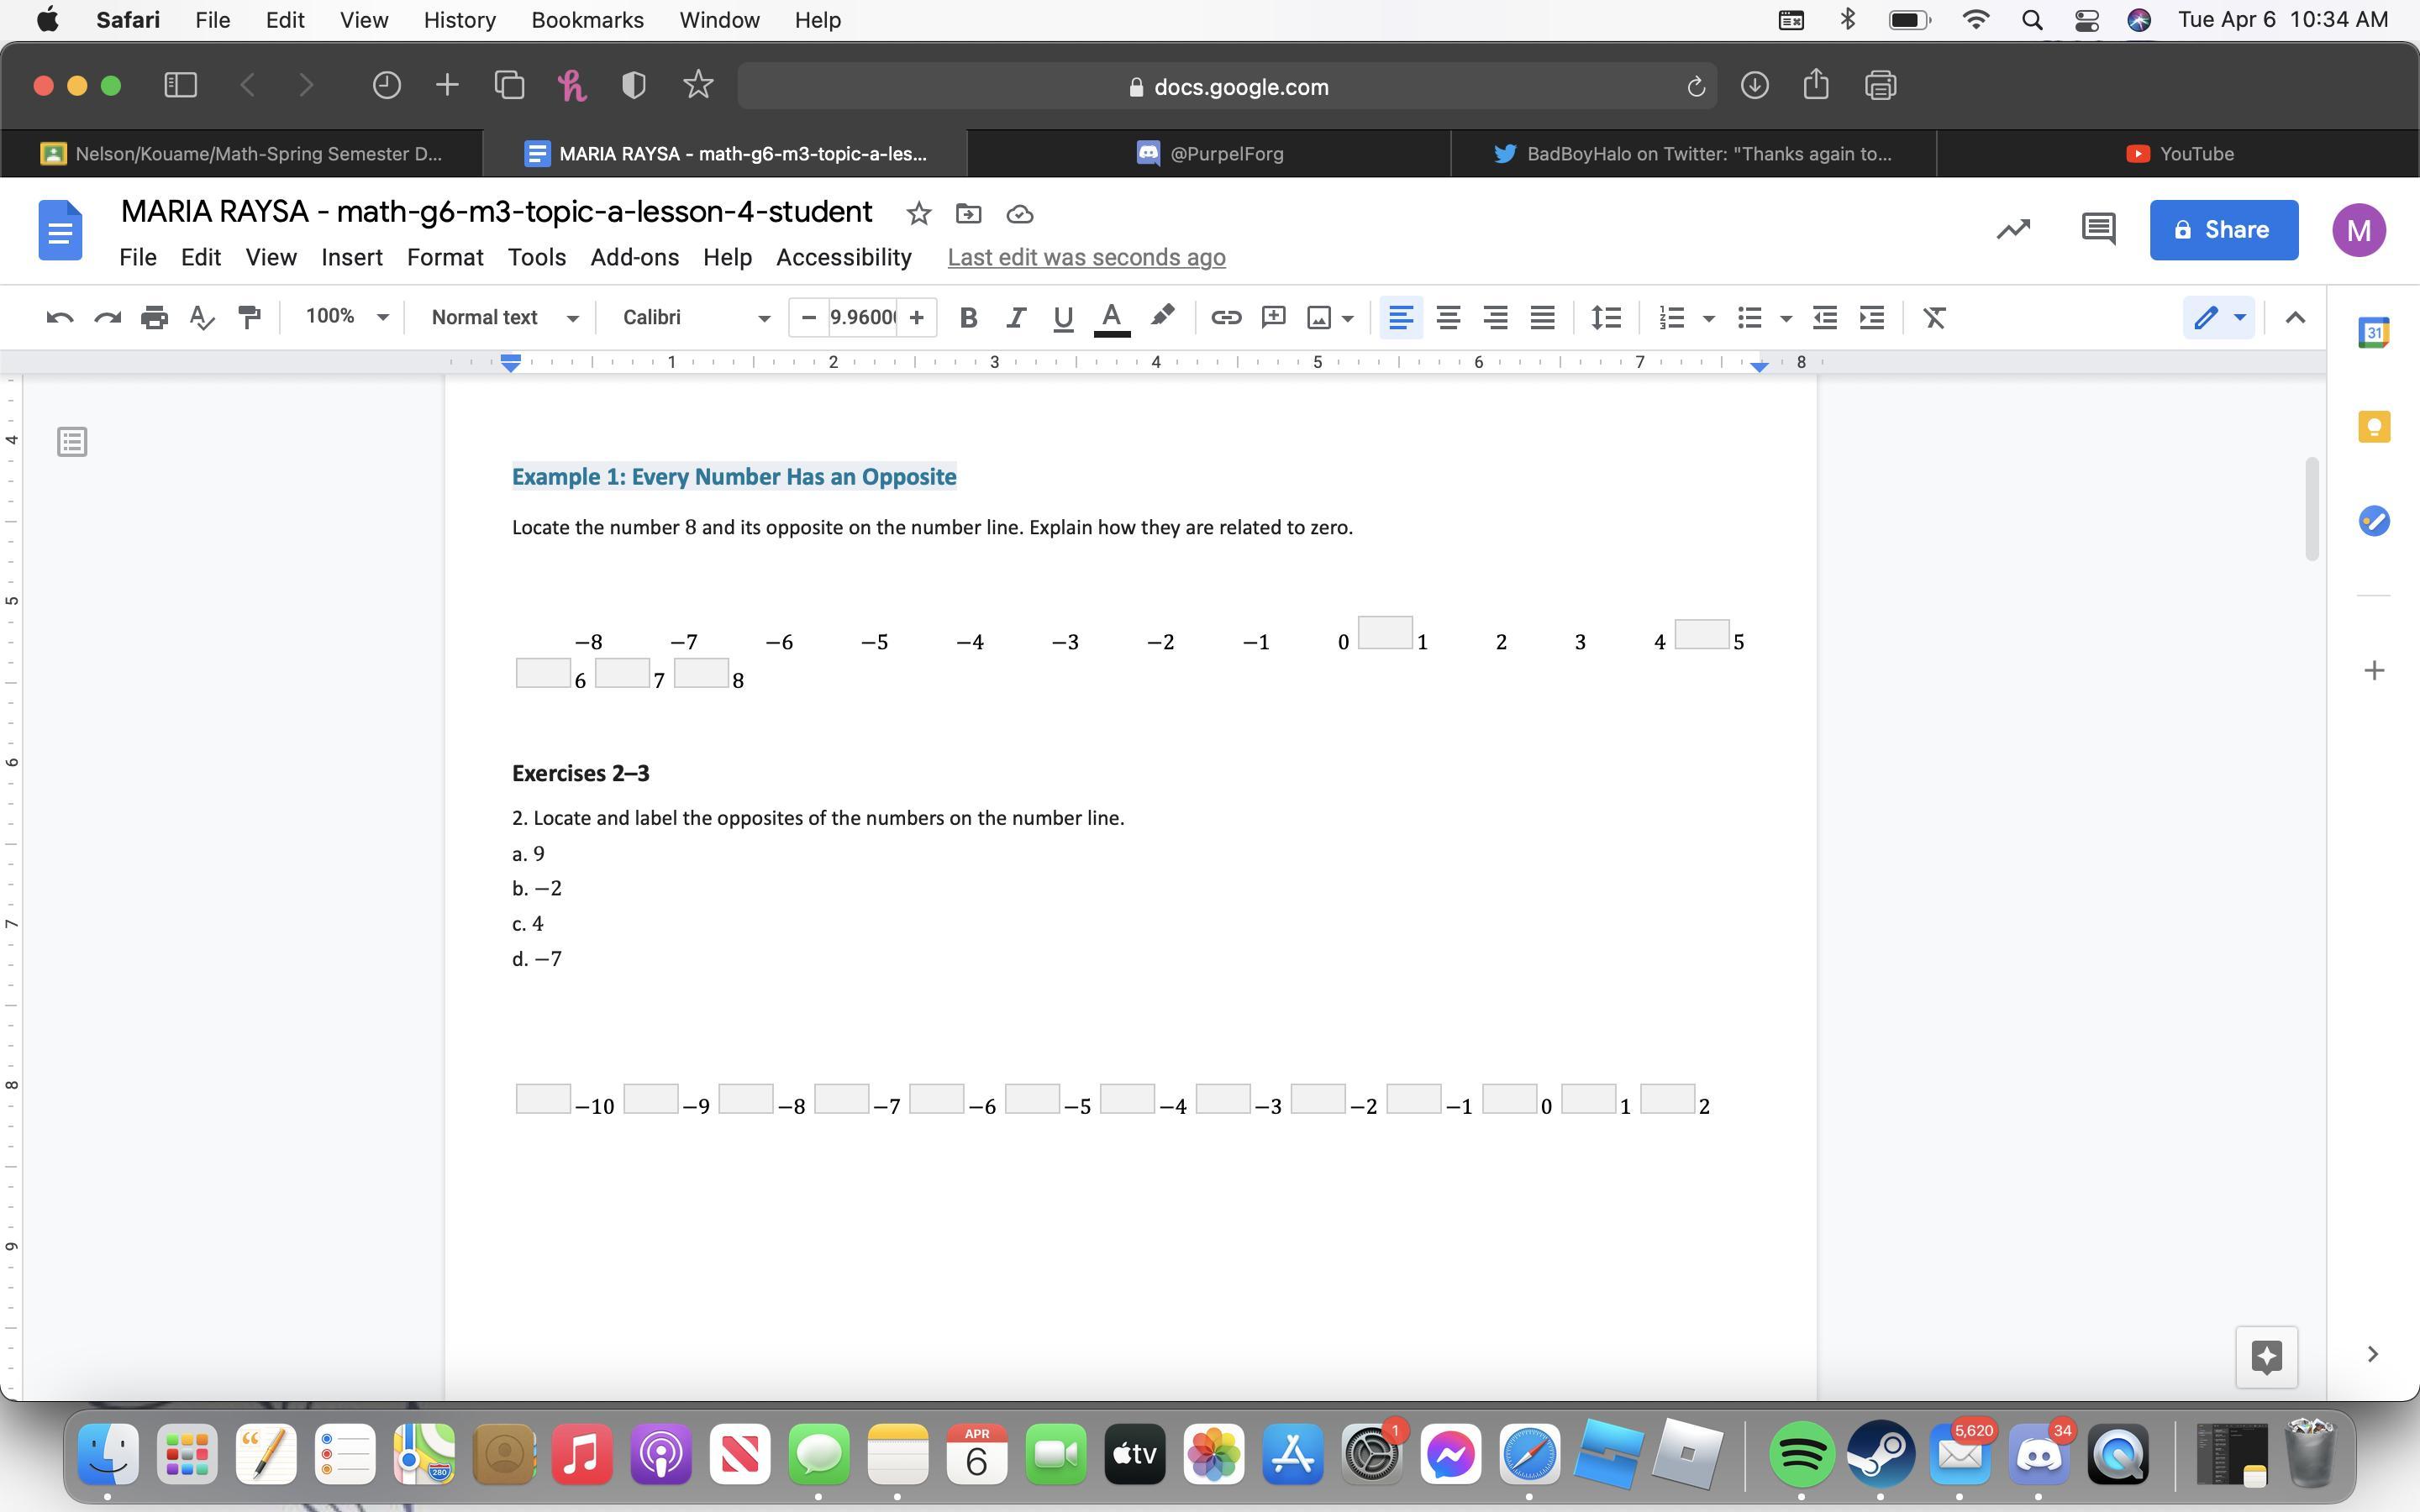The height and width of the screenshot is (1512, 2420).
Task: Toggle bold formatting
Action: [967, 317]
